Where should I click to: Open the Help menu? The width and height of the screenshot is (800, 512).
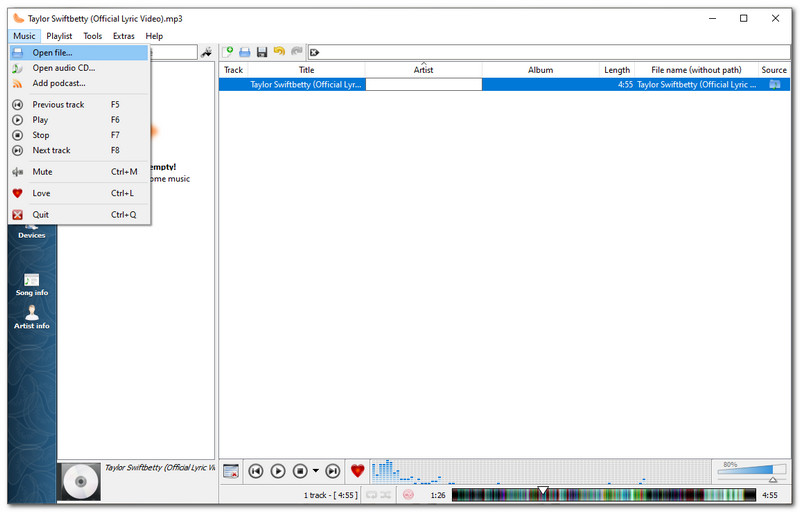pos(154,36)
